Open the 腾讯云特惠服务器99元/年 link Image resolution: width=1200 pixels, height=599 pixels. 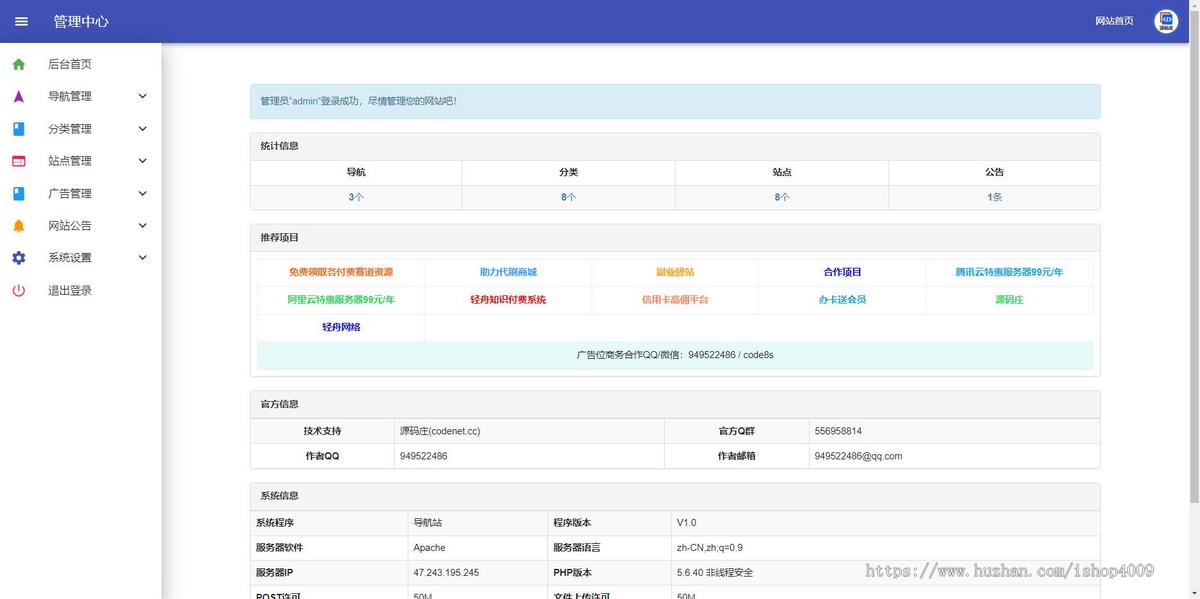(x=1009, y=272)
